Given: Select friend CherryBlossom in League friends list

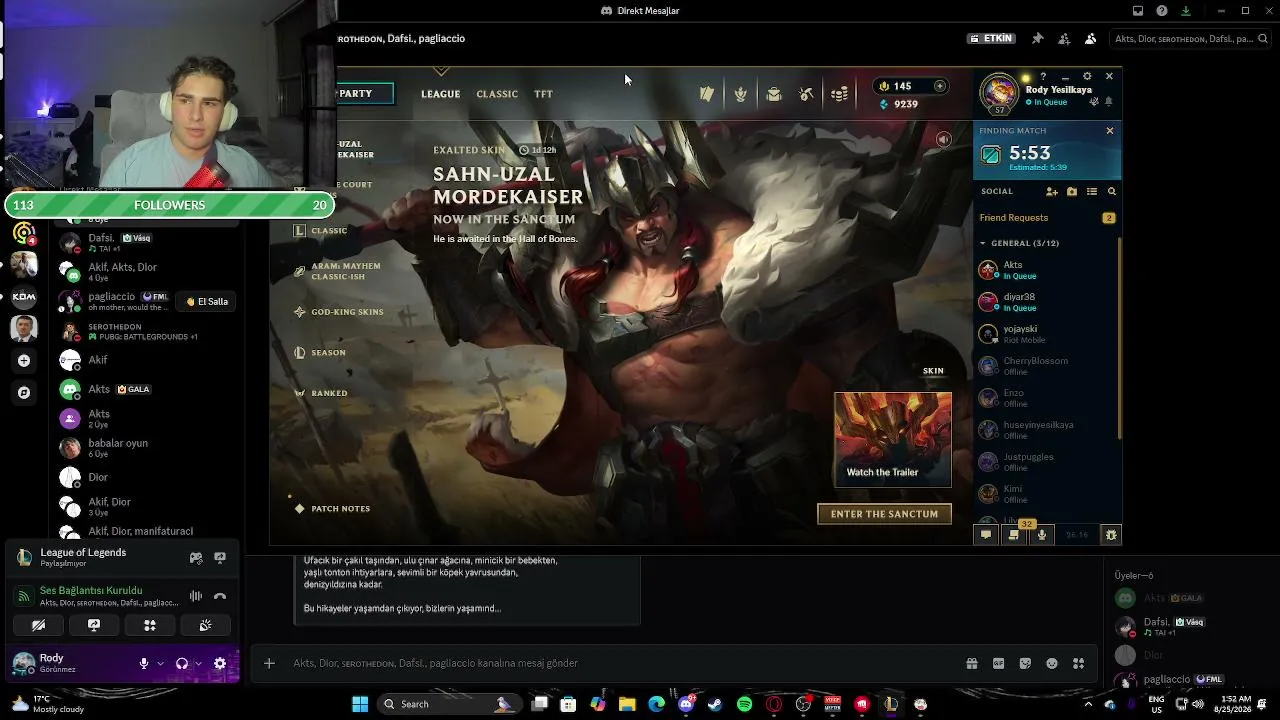Looking at the screenshot, I should pyautogui.click(x=1047, y=366).
